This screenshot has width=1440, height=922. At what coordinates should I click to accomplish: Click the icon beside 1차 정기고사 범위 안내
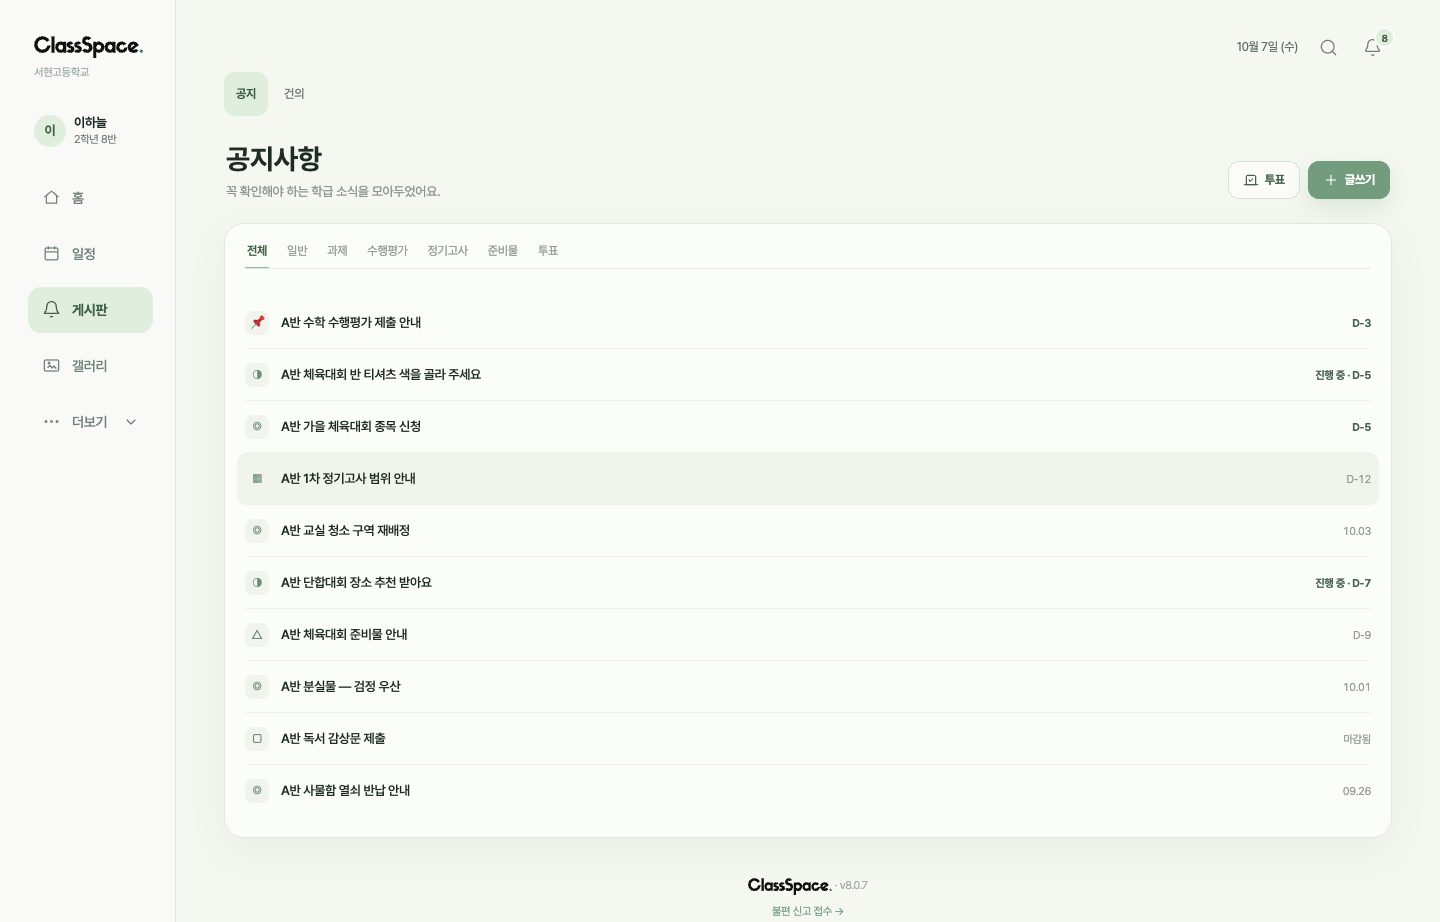click(257, 478)
